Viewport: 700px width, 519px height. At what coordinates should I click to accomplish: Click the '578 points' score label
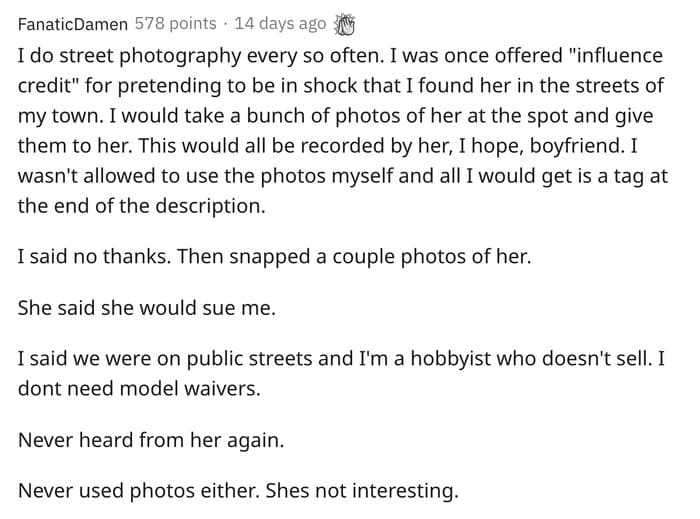tap(175, 24)
